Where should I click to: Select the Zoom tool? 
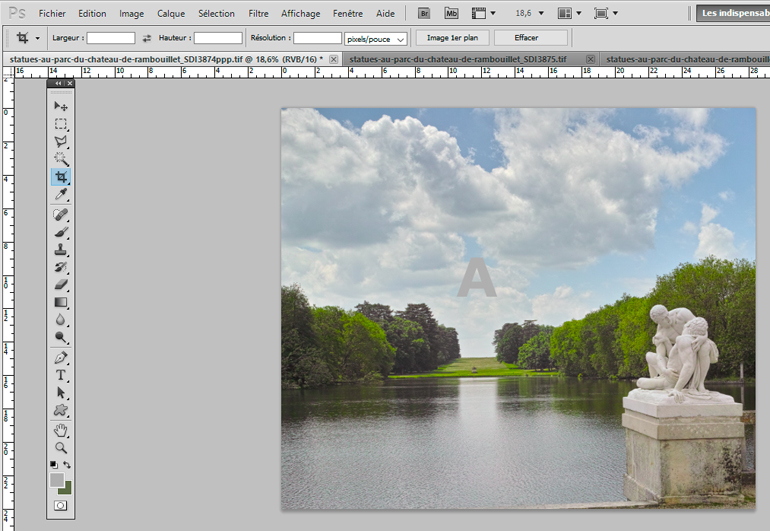point(60,448)
